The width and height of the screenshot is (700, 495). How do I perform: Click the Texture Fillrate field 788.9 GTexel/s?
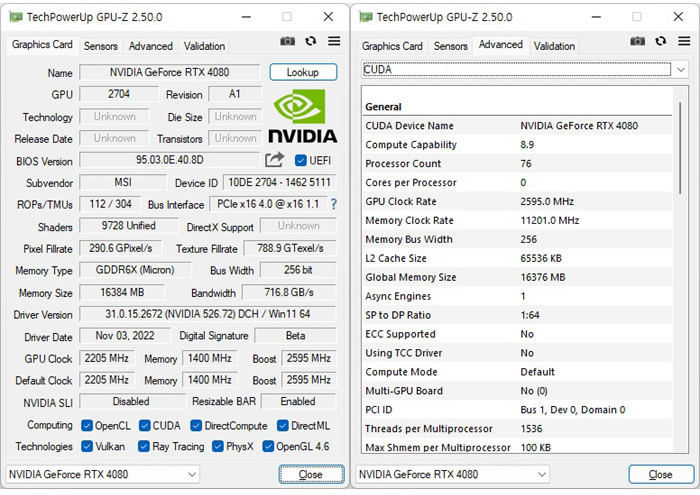[x=290, y=248]
